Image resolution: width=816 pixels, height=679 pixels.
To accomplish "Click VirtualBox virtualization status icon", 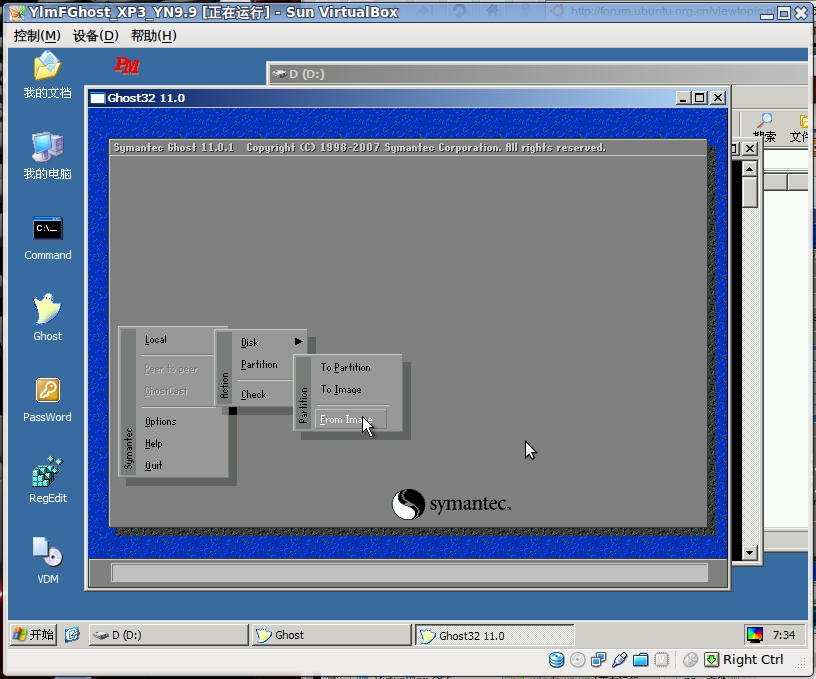I will click(x=661, y=660).
